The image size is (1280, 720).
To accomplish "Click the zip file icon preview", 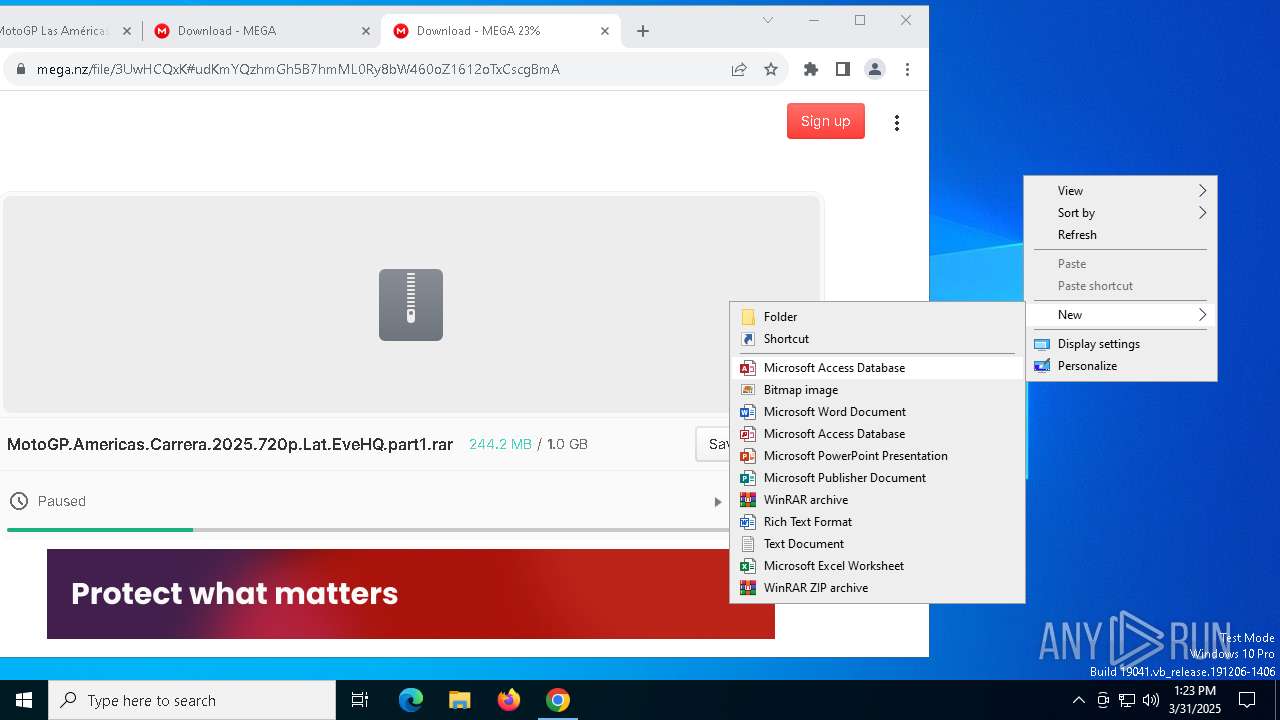I will (x=411, y=305).
